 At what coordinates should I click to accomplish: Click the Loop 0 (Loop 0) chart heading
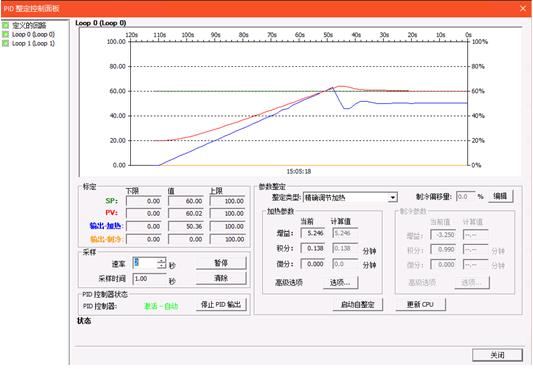pyautogui.click(x=101, y=23)
